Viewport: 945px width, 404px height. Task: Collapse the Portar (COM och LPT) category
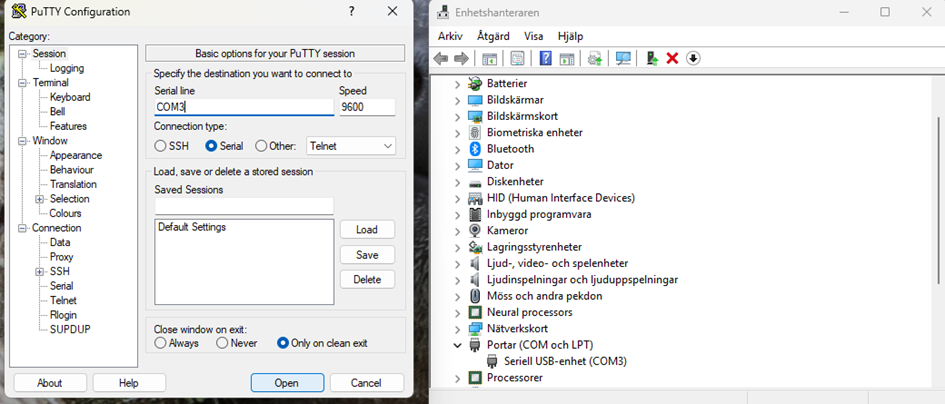point(457,346)
